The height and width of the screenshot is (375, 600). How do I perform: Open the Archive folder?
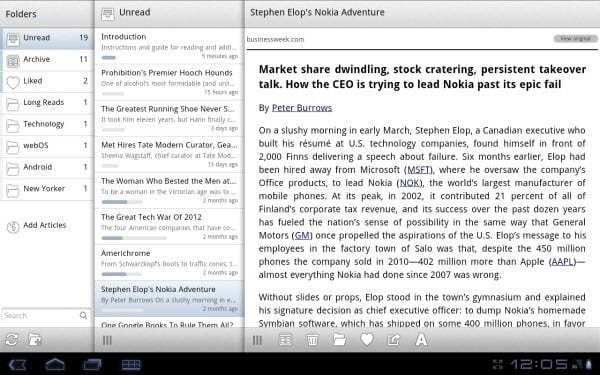pyautogui.click(x=47, y=60)
